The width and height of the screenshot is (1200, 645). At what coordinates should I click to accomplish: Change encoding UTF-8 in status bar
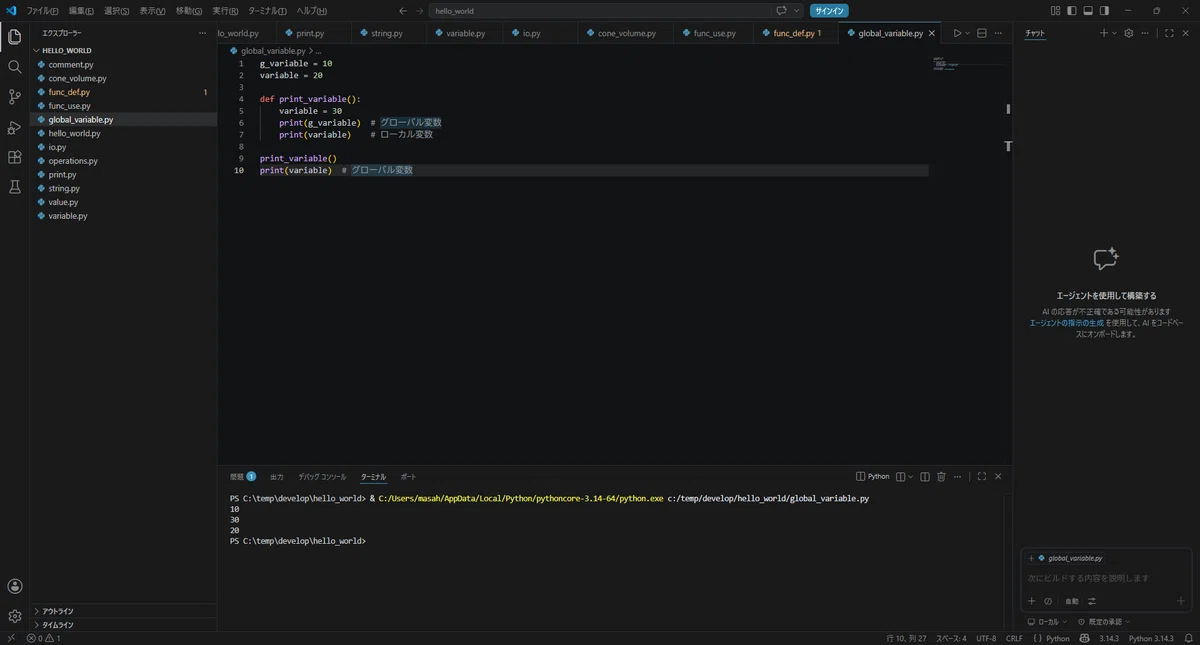(x=986, y=638)
